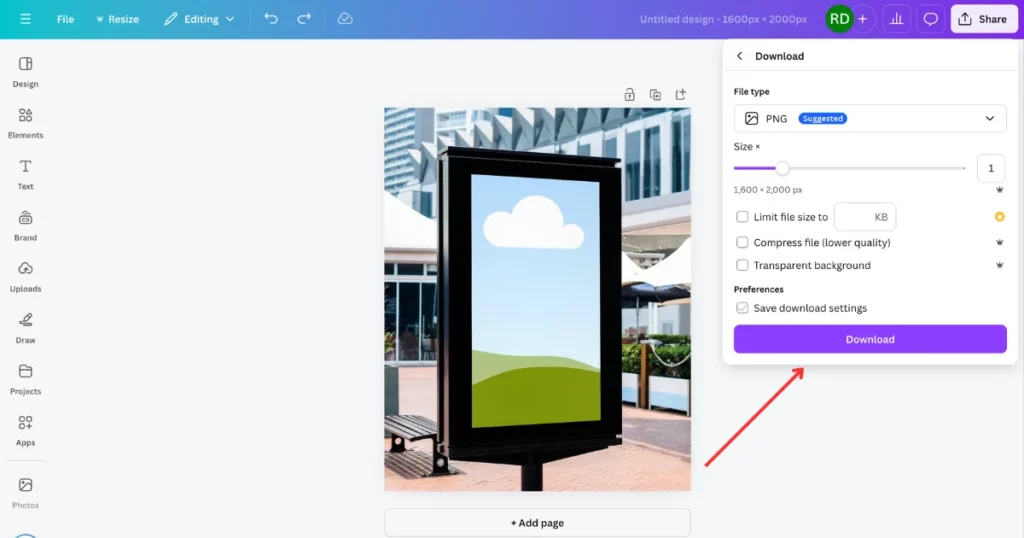
Task: Open the Elements sidebar panel
Action: (x=25, y=123)
